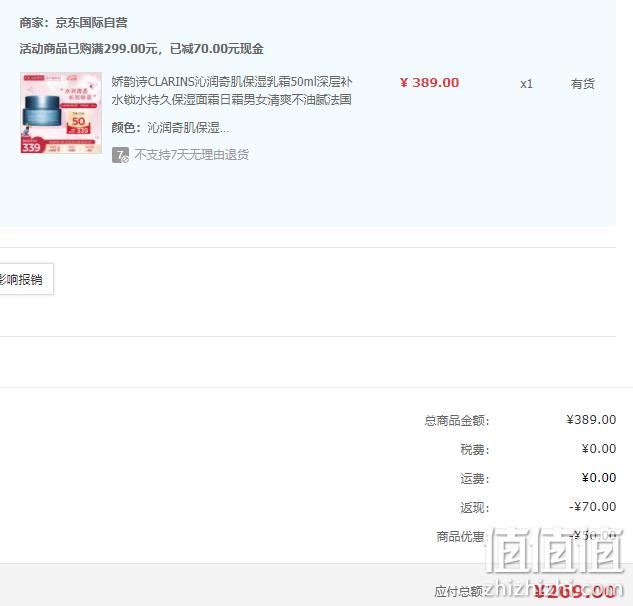Open the Clarins cream product thumbnail
The image size is (633, 606).
point(61,113)
